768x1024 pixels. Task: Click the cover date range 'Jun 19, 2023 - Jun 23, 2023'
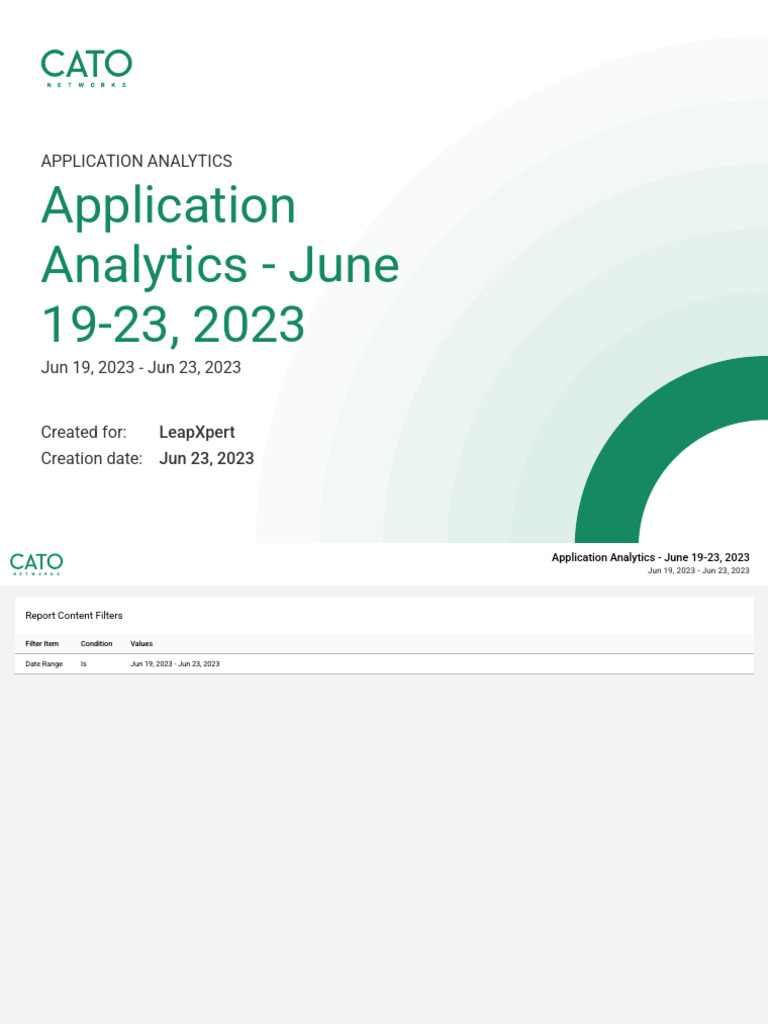click(141, 368)
